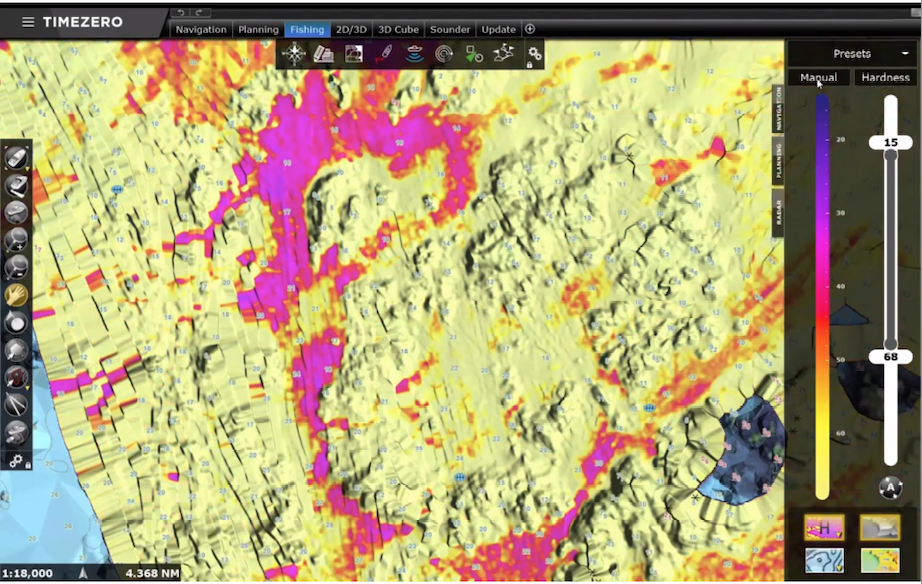
Task: Click the Manual button
Action: pos(819,77)
